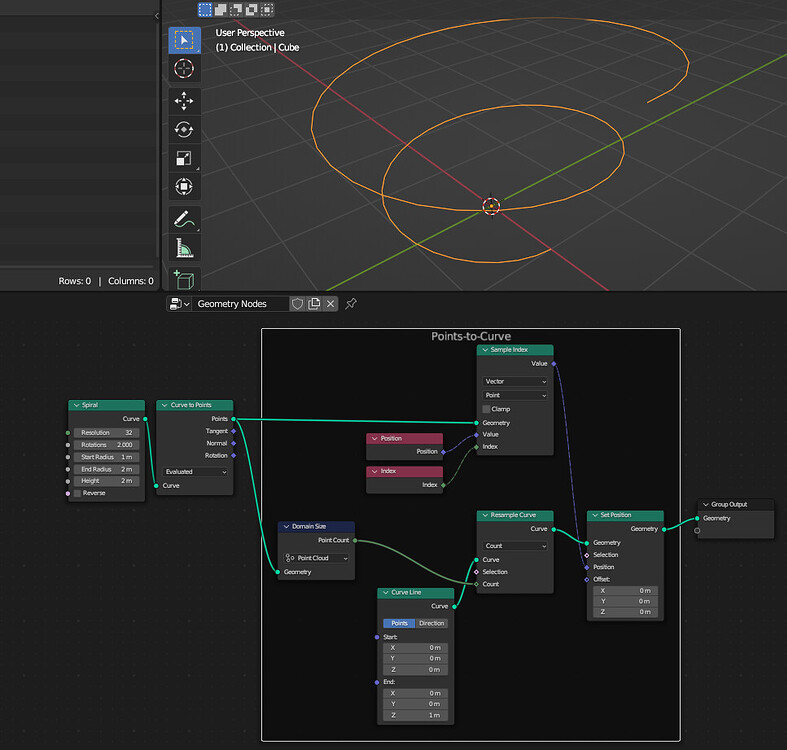Collapse the Sample Index node

tap(485, 350)
